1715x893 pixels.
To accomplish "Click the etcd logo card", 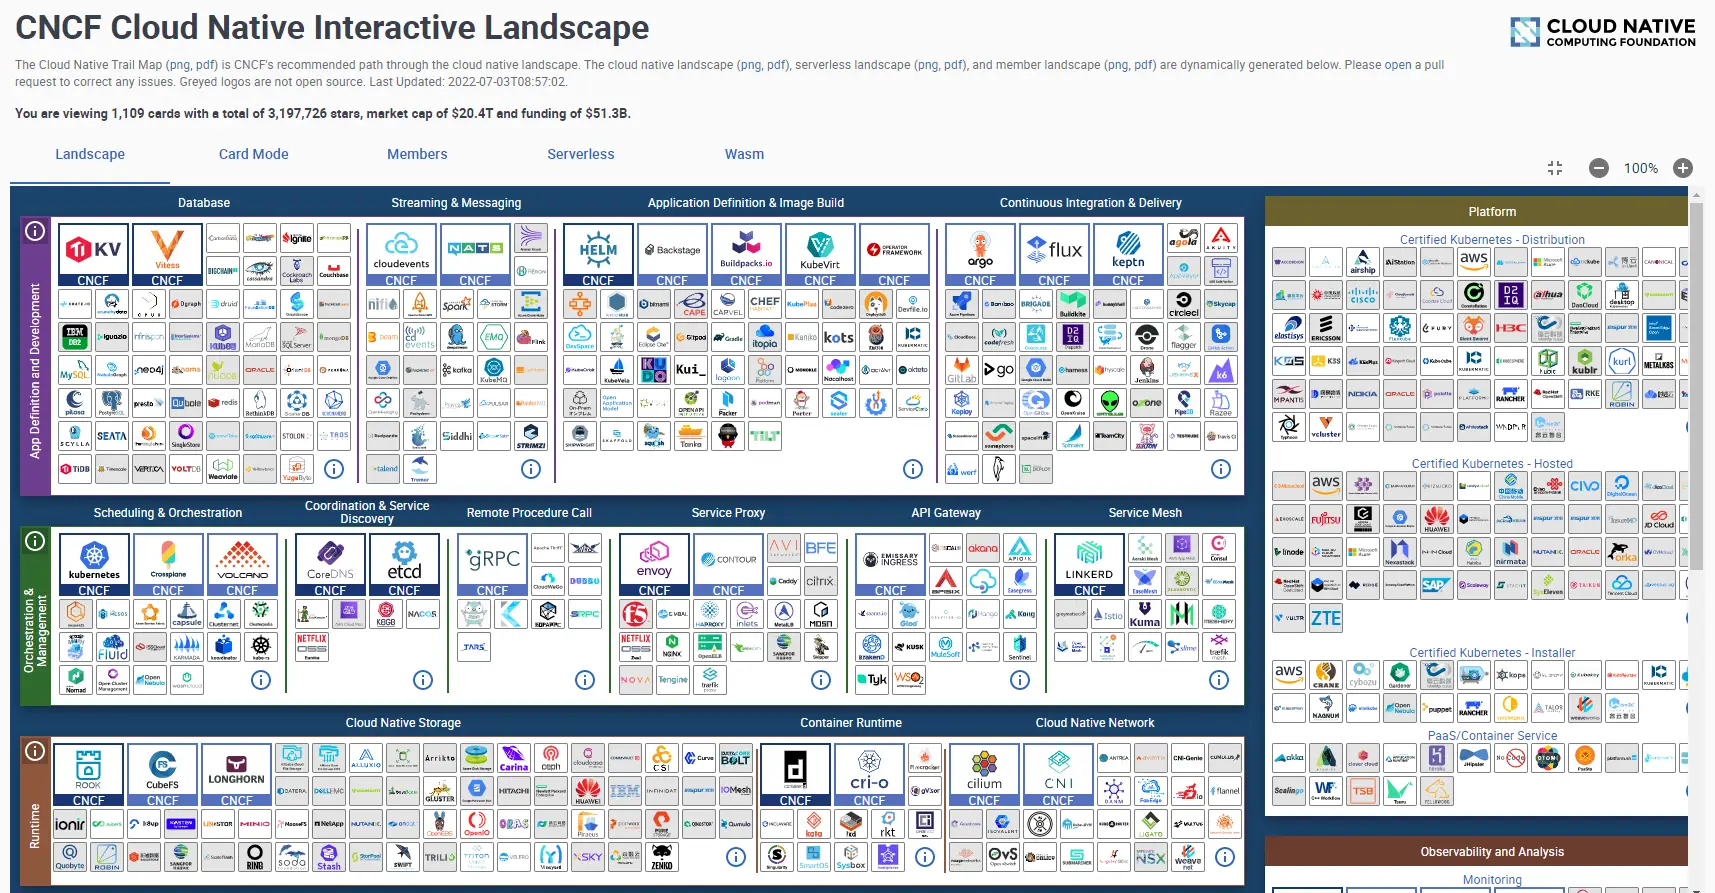I will tap(404, 565).
